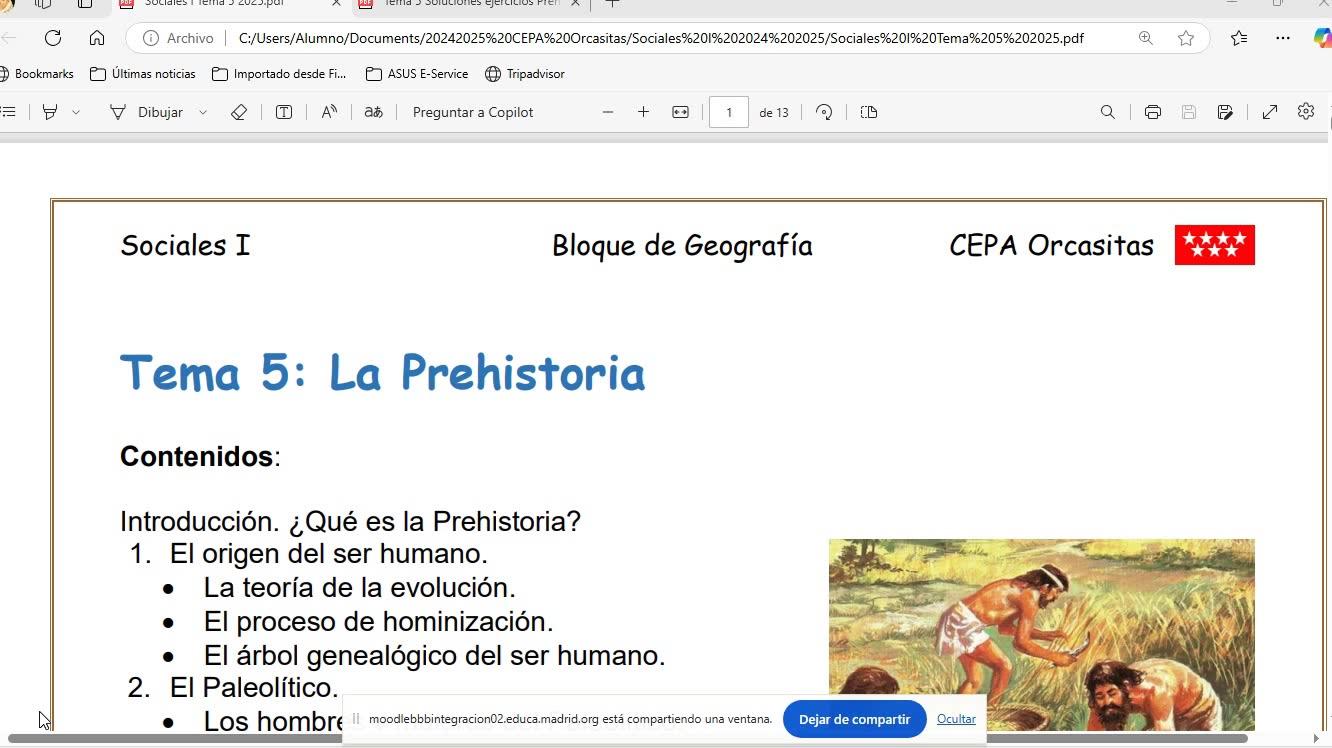Choose the add text tool
Image resolution: width=1332 pixels, height=748 pixels.
(x=284, y=112)
